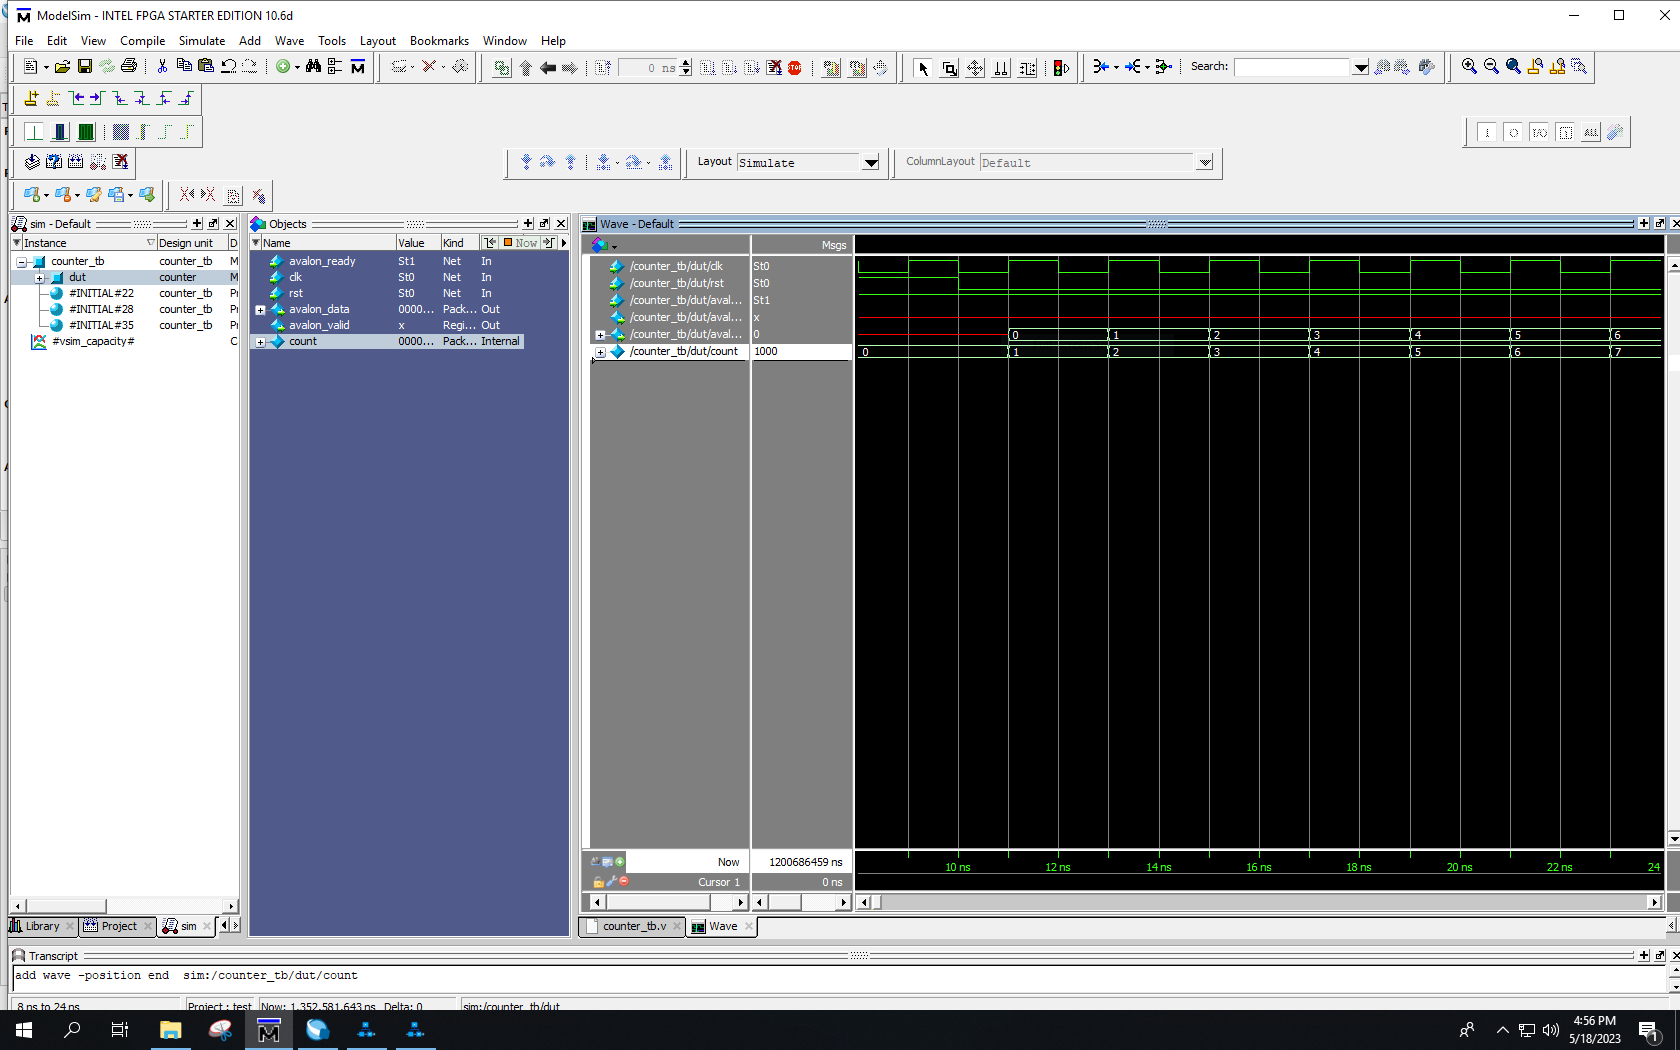
Task: Open the Simulate menu
Action: pos(201,41)
